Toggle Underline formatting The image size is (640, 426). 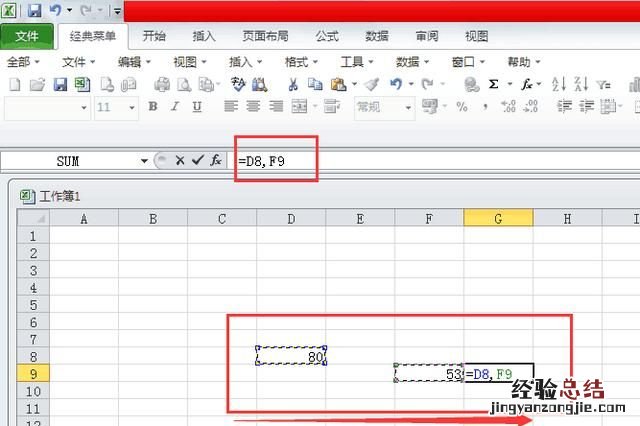click(197, 107)
